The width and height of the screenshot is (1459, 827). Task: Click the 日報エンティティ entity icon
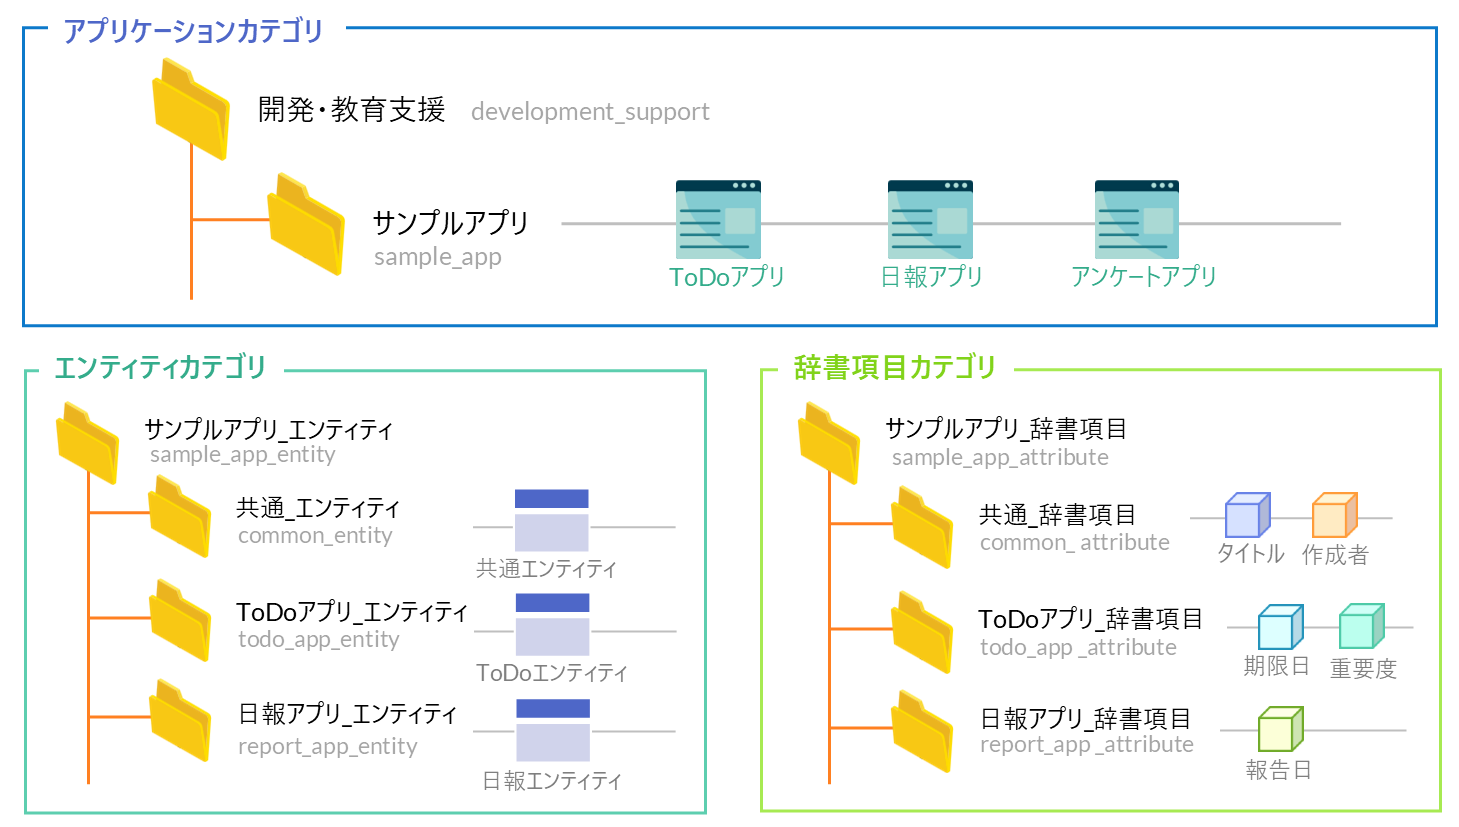click(x=553, y=730)
